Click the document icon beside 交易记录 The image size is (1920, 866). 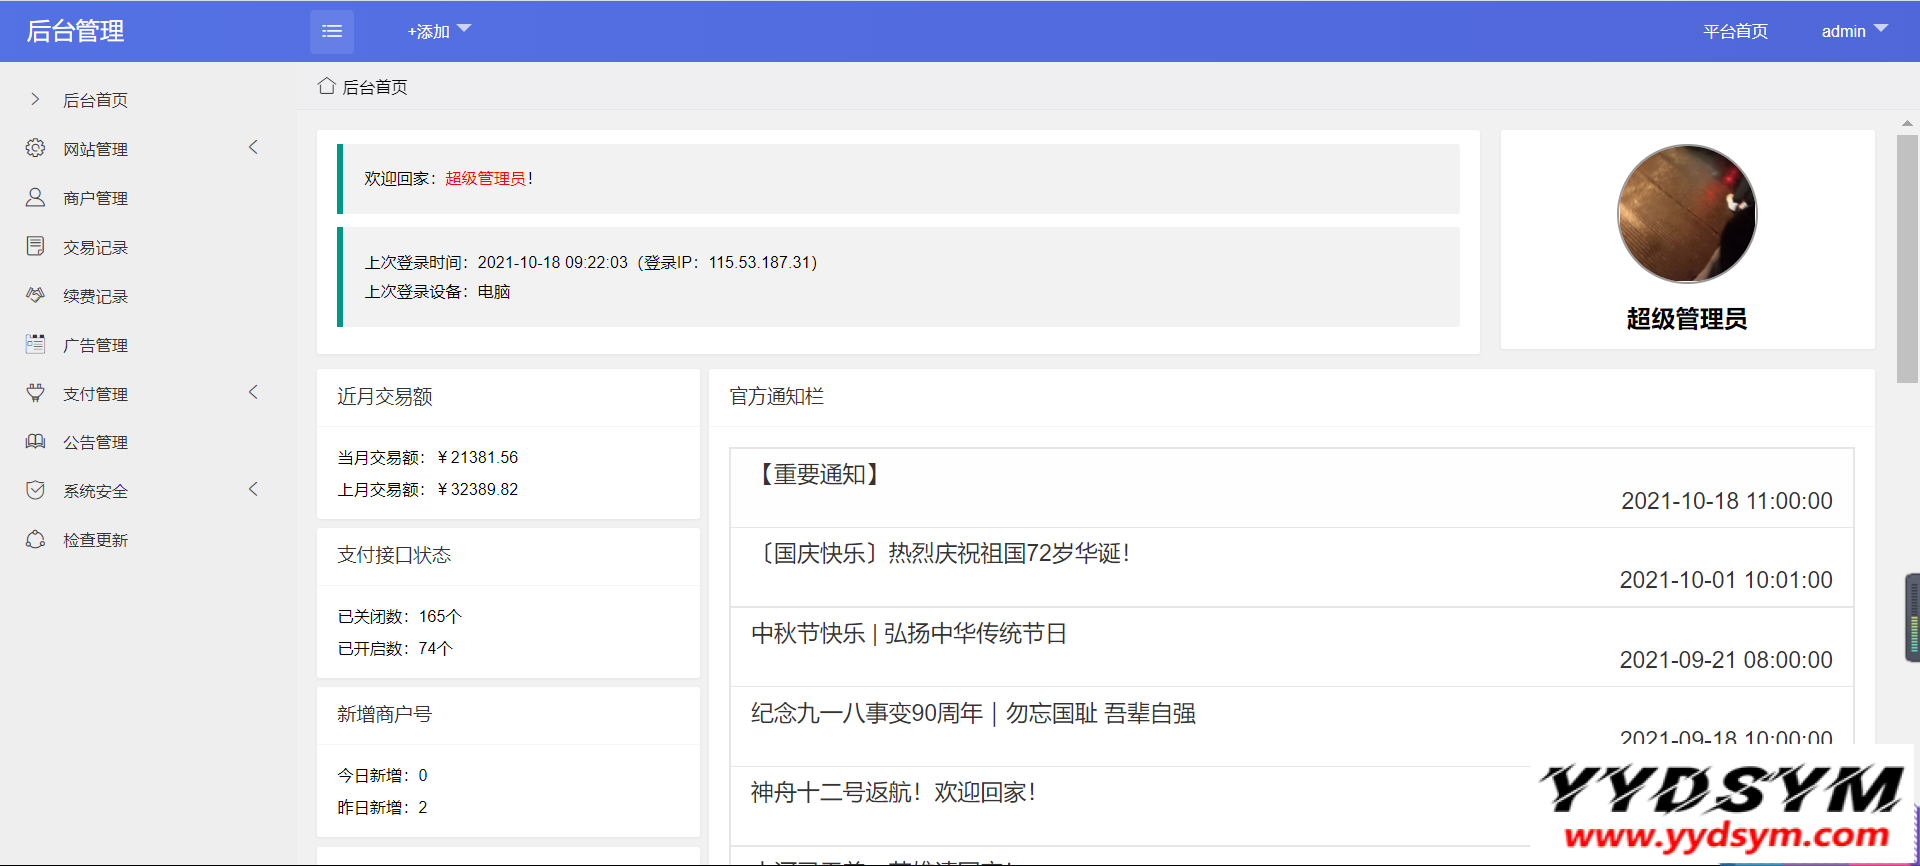point(35,246)
